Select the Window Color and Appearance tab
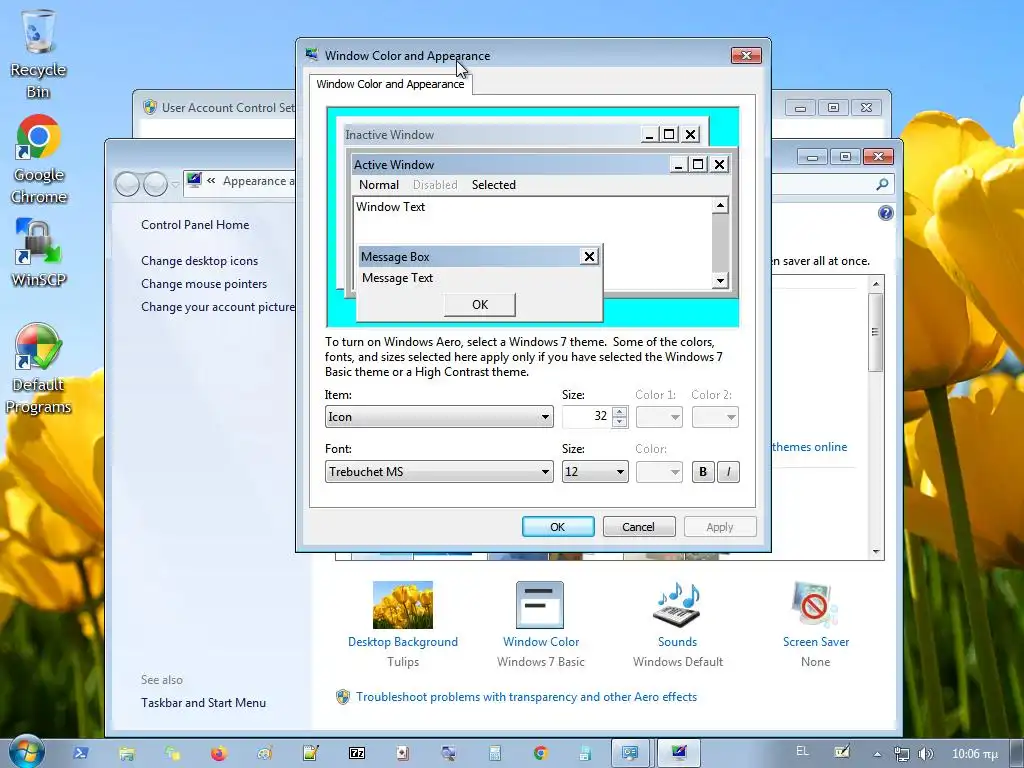The image size is (1024, 768). (390, 84)
